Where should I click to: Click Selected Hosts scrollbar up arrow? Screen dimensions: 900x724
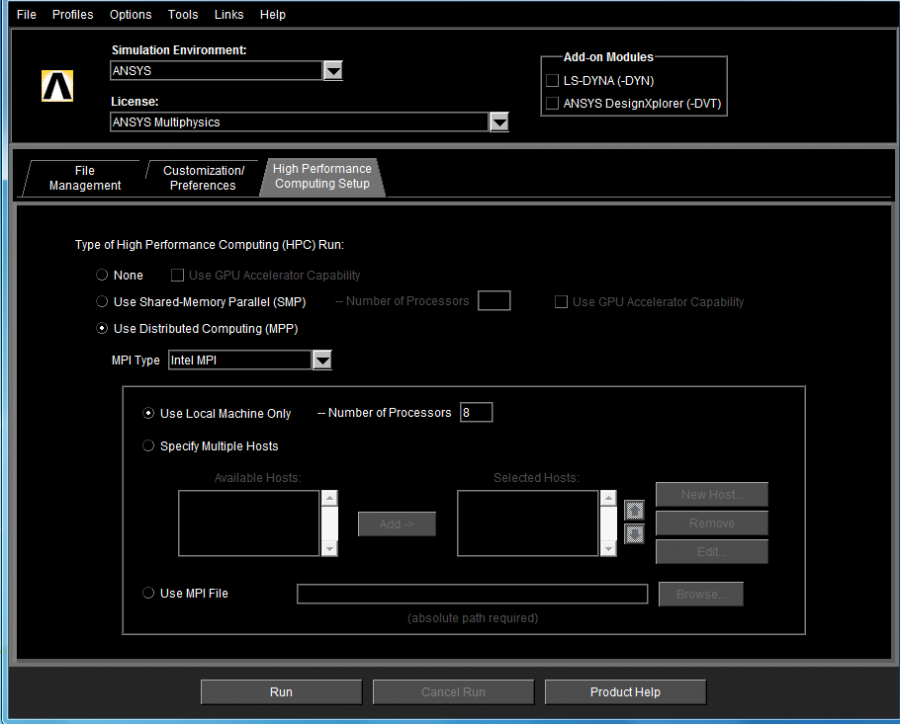tap(608, 498)
